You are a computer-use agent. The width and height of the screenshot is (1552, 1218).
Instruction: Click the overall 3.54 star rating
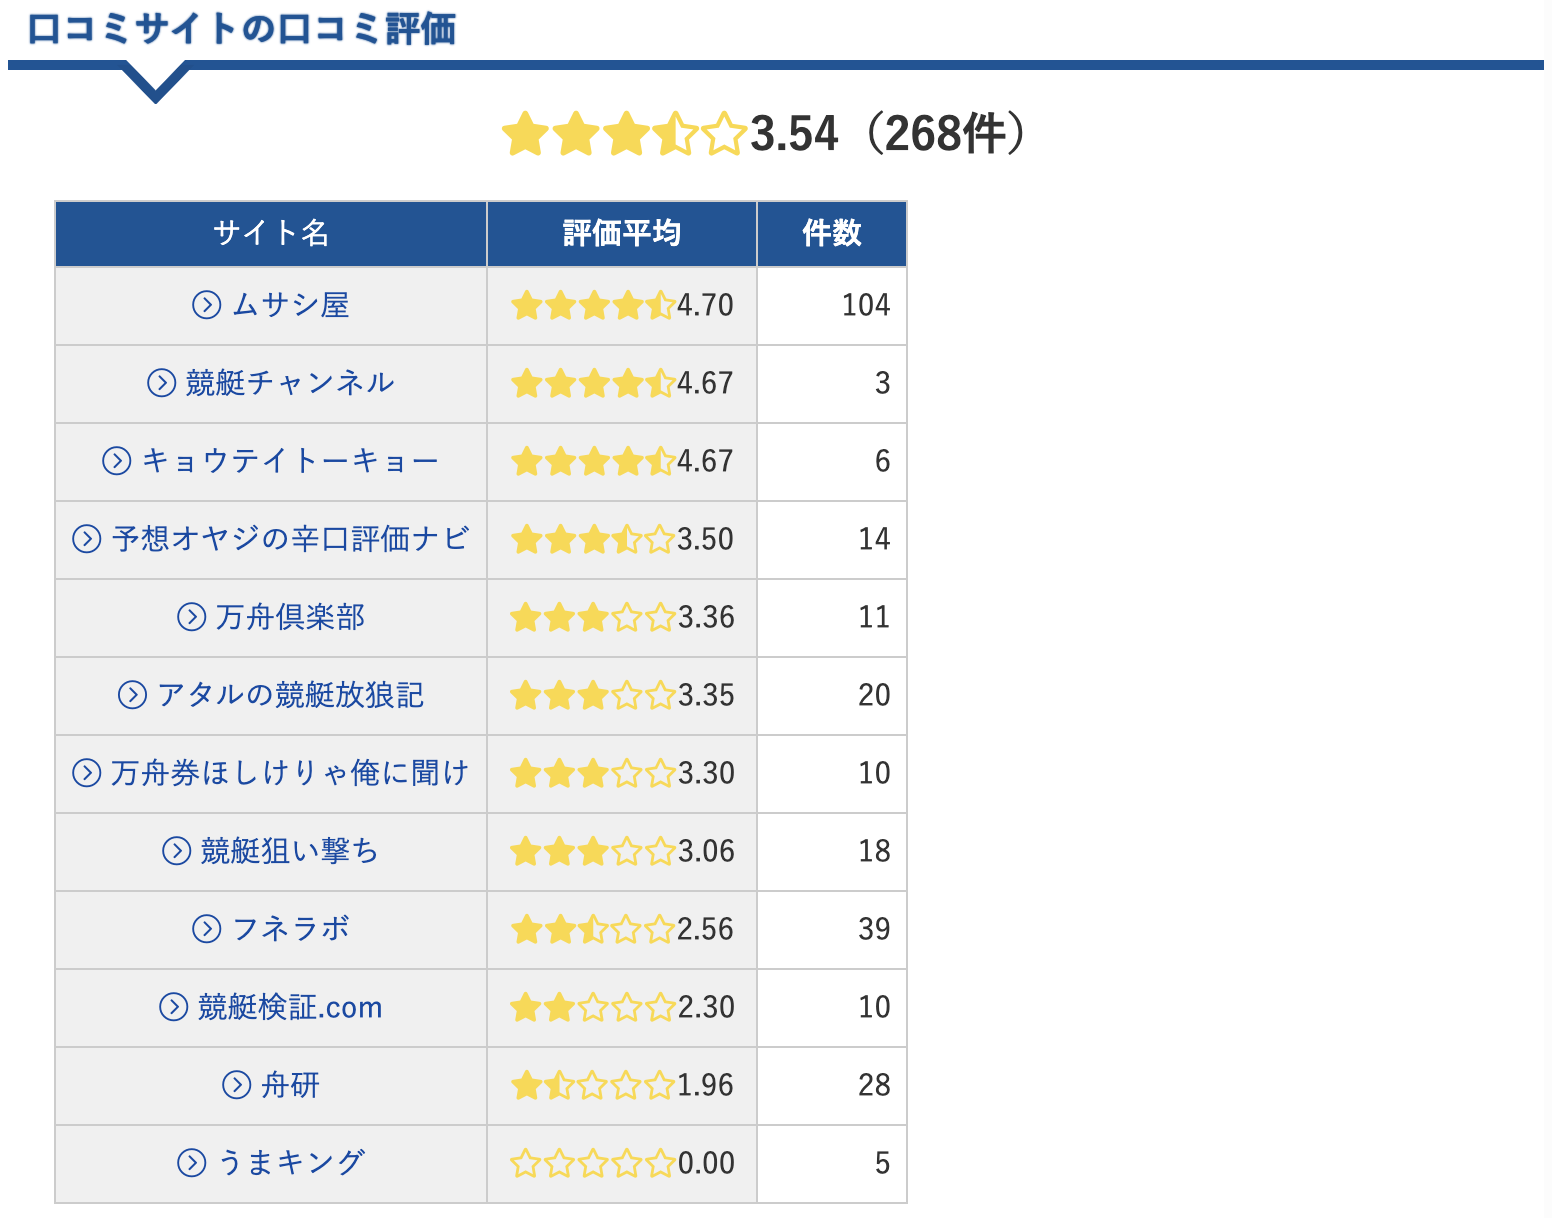(x=625, y=135)
